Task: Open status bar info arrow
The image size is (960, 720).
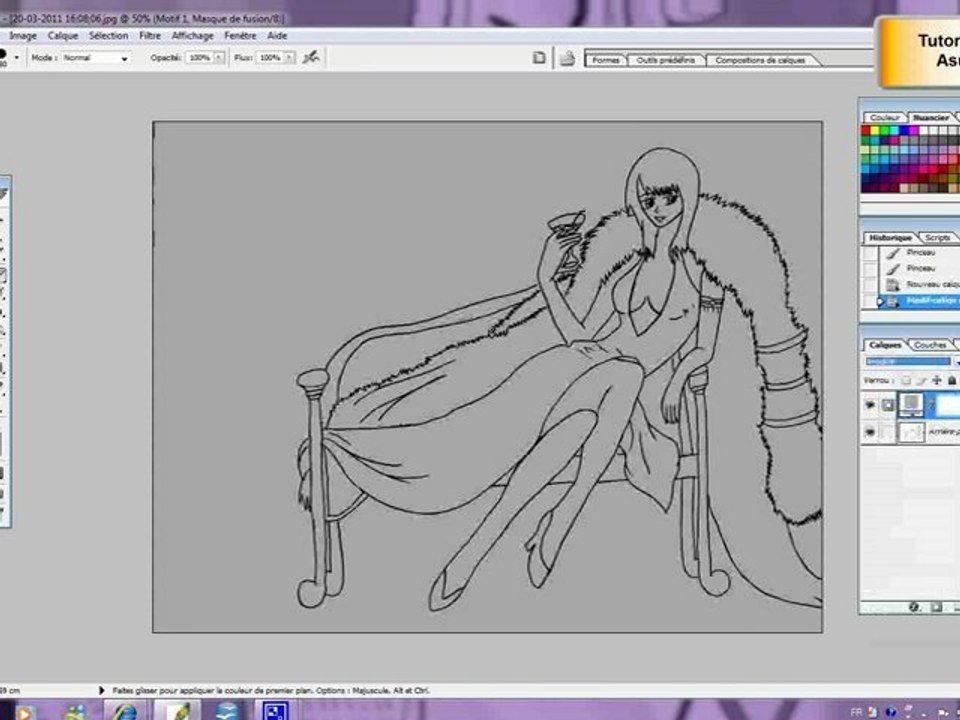Action: [102, 690]
